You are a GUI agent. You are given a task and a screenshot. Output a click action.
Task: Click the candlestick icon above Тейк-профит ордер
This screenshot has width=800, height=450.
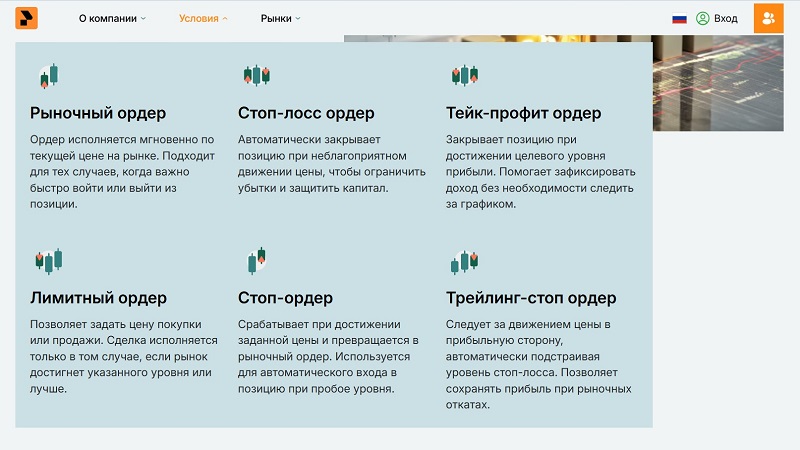[x=463, y=75]
